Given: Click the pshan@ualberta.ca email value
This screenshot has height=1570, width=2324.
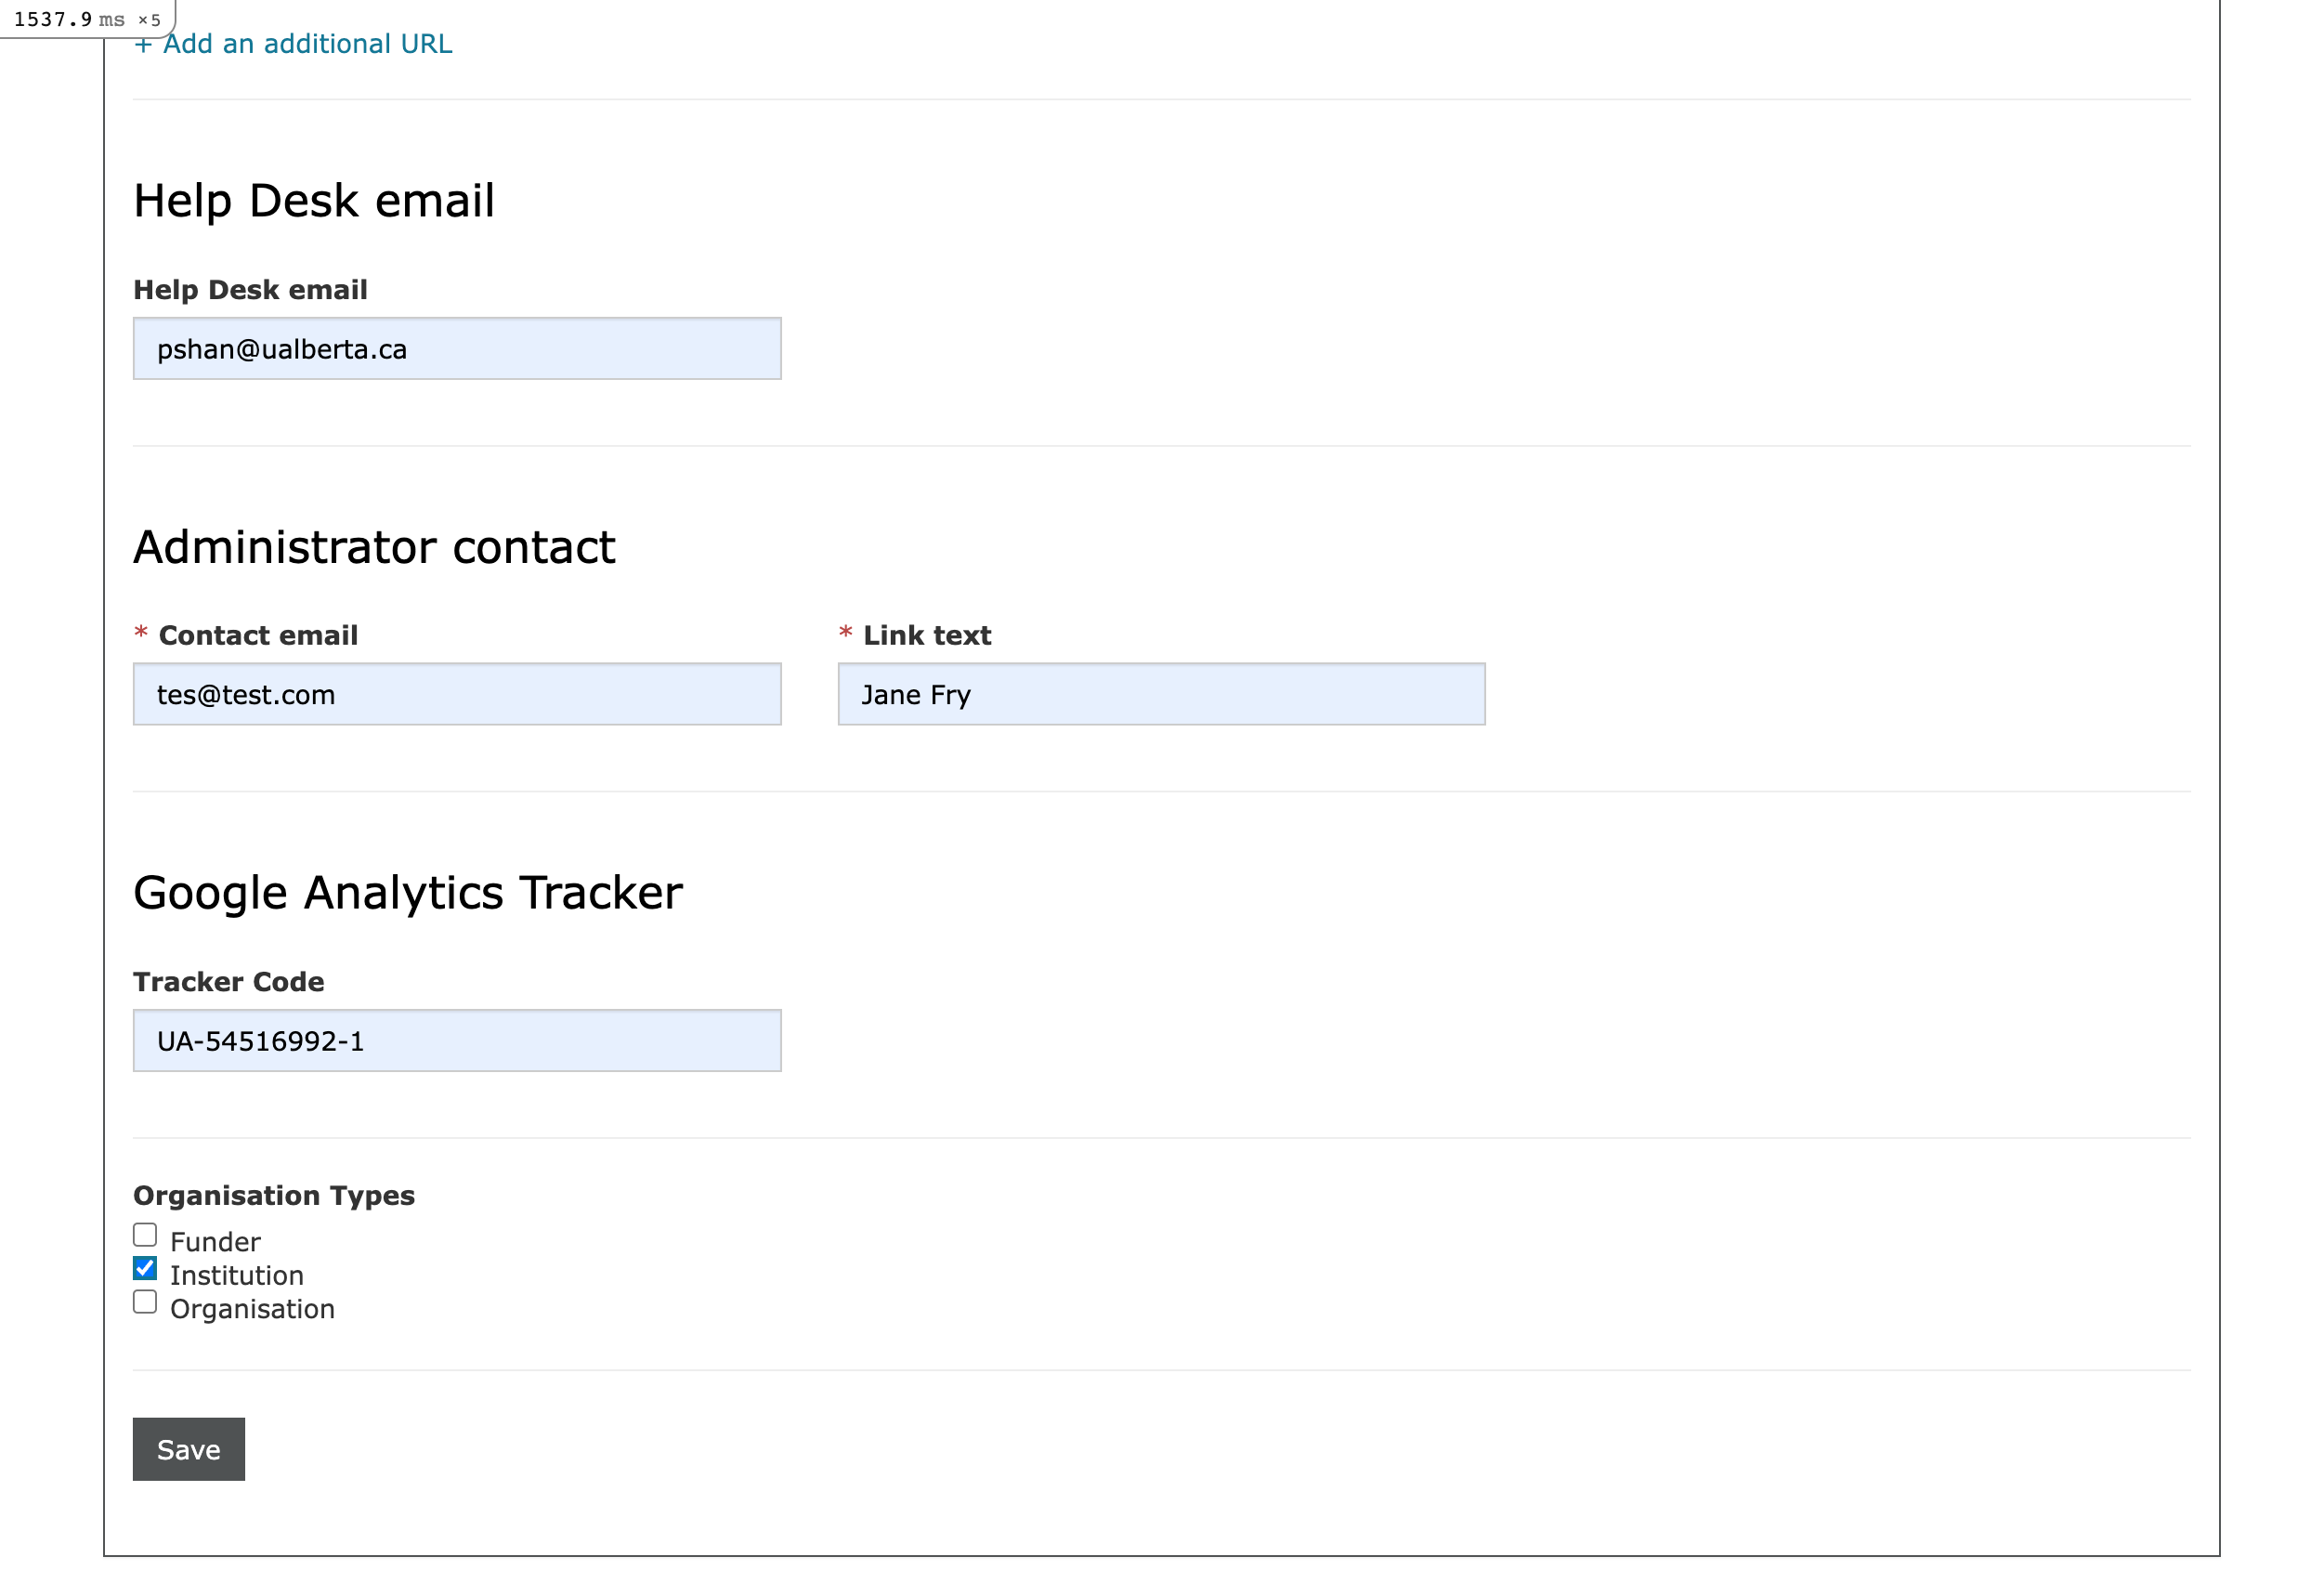Looking at the screenshot, I should pyautogui.click(x=283, y=348).
